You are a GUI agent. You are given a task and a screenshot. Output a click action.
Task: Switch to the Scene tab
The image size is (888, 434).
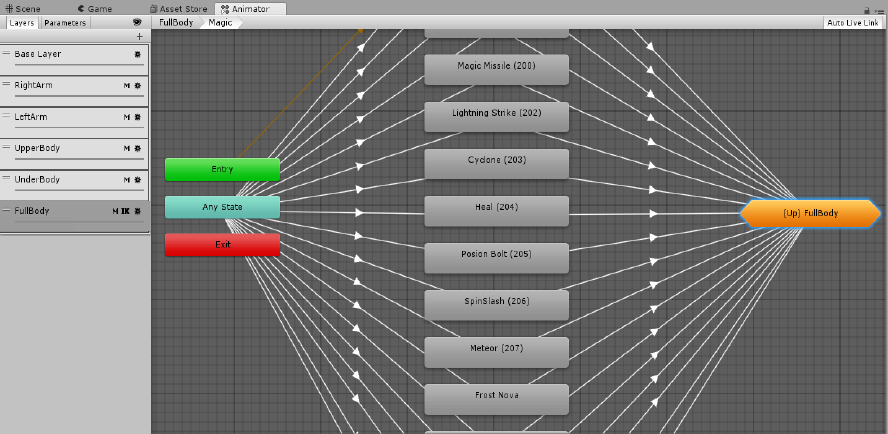(23, 9)
